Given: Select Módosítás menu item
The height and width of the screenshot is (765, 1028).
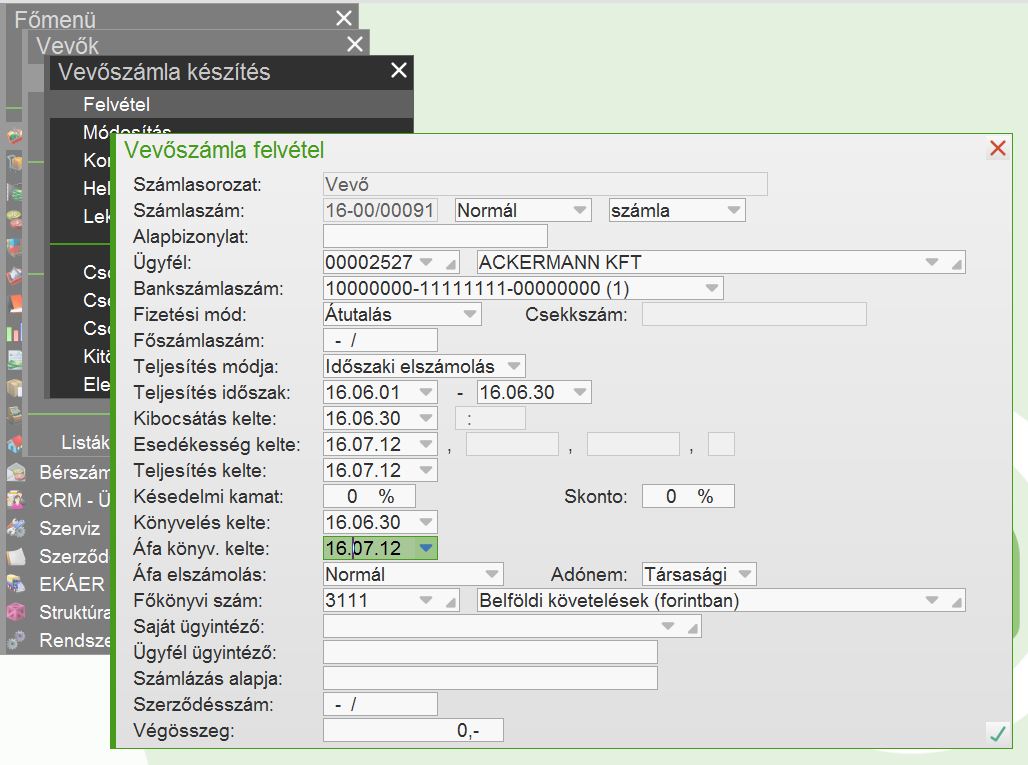Looking at the screenshot, I should pyautogui.click(x=127, y=131).
